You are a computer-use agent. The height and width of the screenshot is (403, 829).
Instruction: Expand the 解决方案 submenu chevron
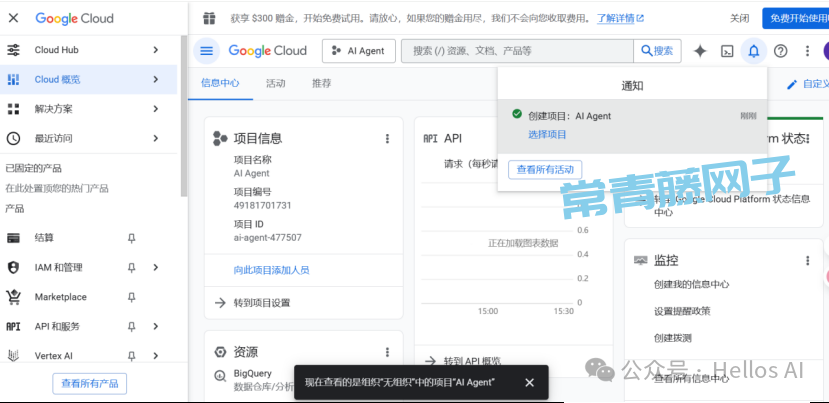(x=155, y=109)
